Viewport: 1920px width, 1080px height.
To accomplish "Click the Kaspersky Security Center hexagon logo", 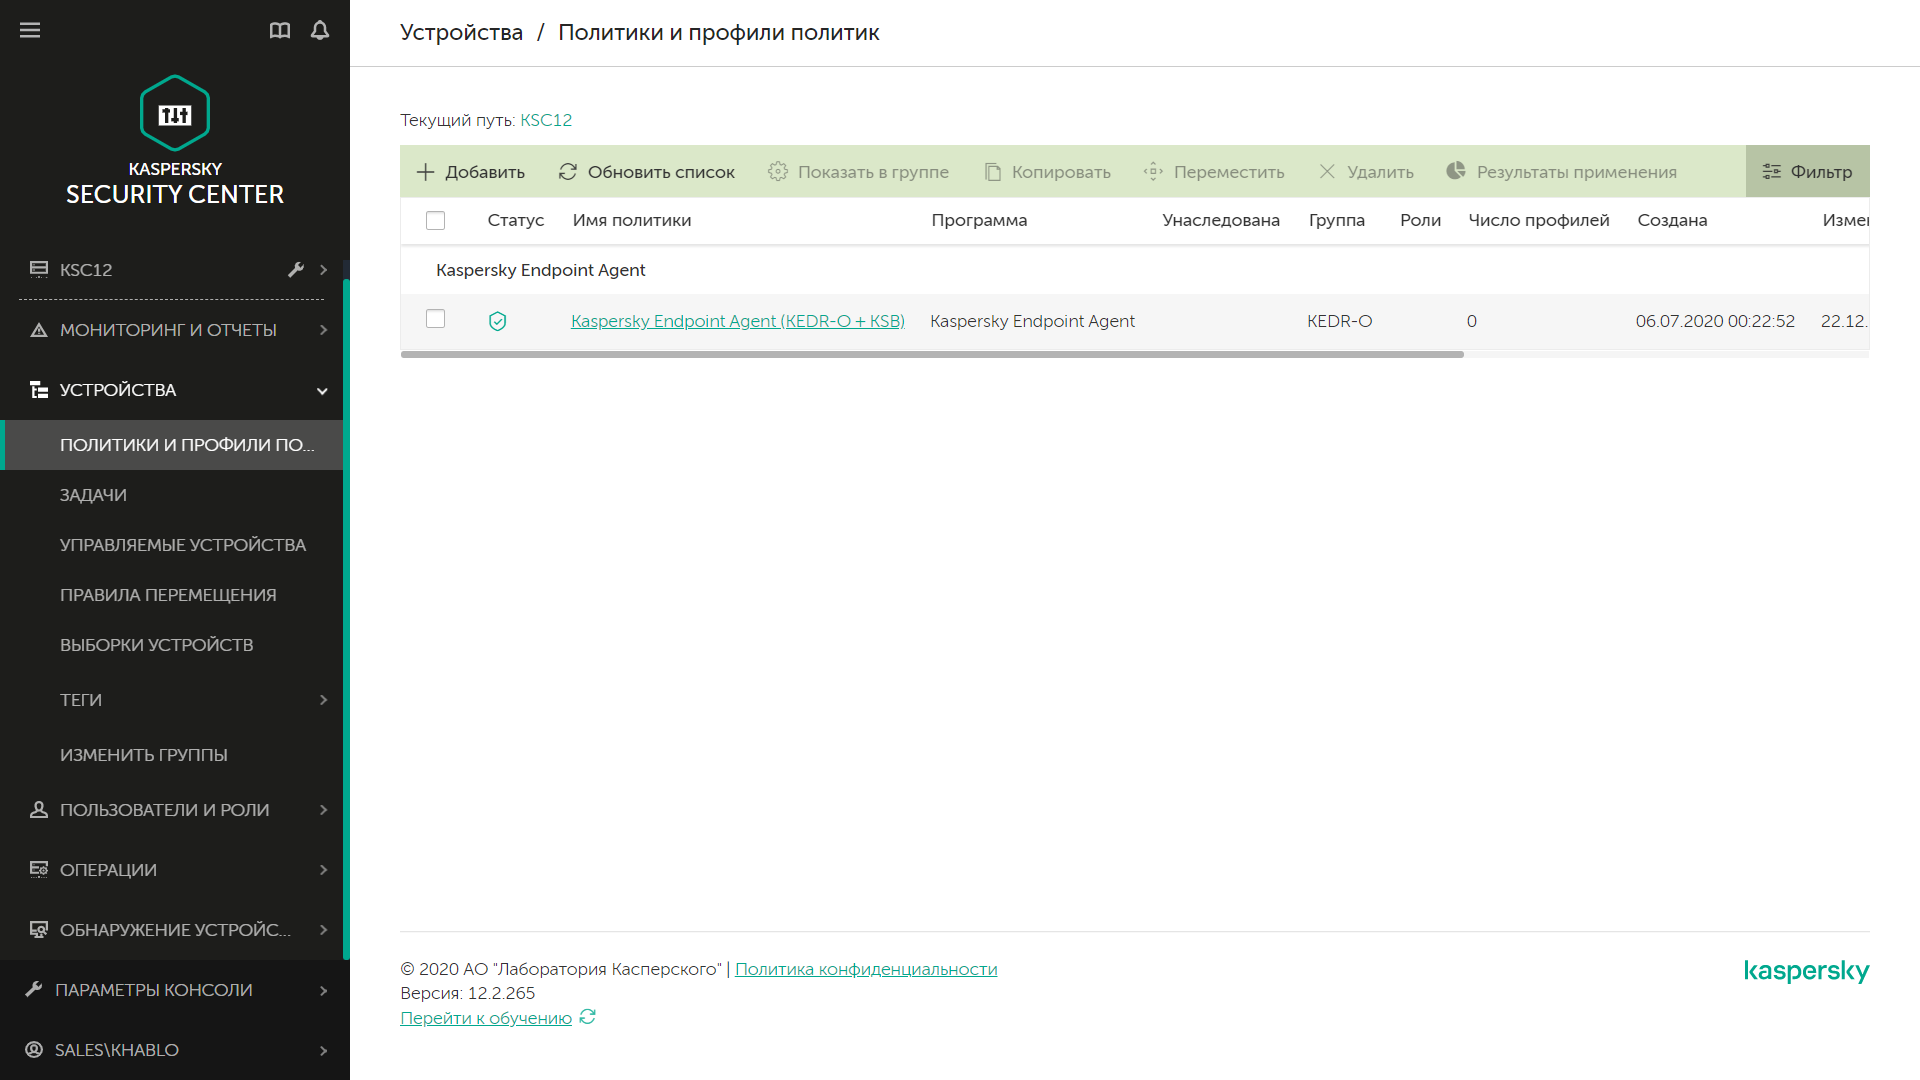I will pyautogui.click(x=175, y=113).
